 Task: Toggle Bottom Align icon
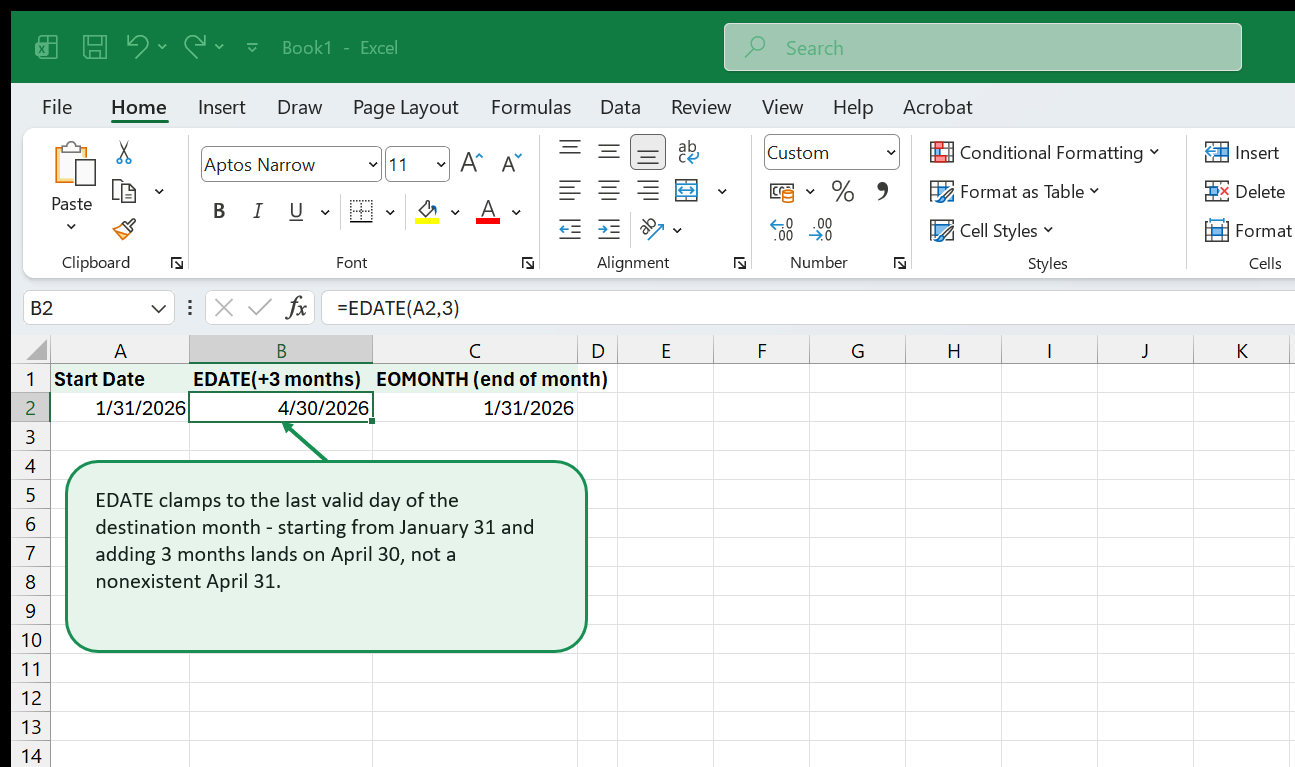point(648,152)
